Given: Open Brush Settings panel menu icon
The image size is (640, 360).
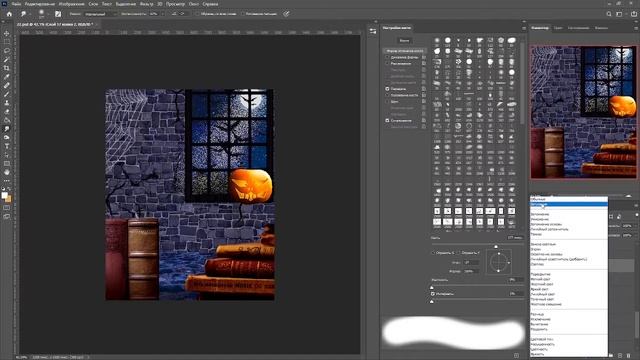Looking at the screenshot, I should [524, 28].
